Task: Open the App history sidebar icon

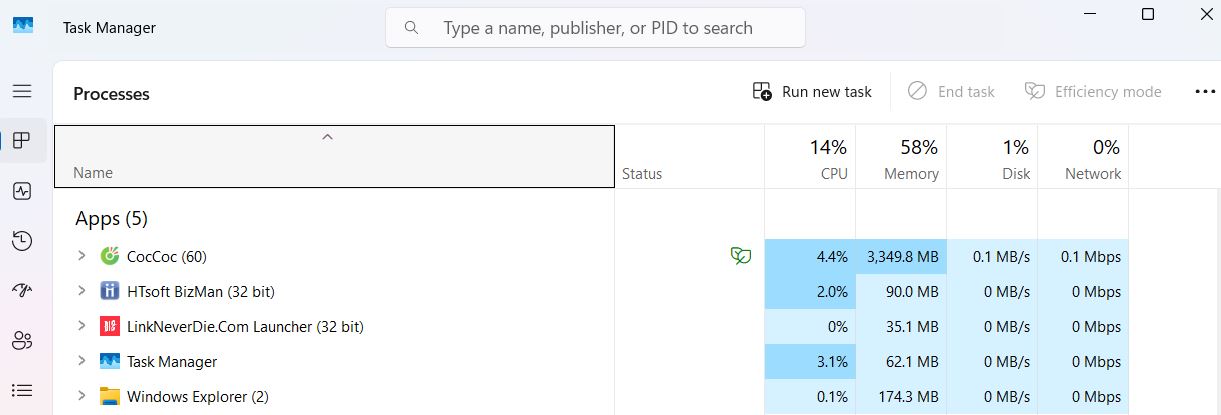Action: (22, 240)
